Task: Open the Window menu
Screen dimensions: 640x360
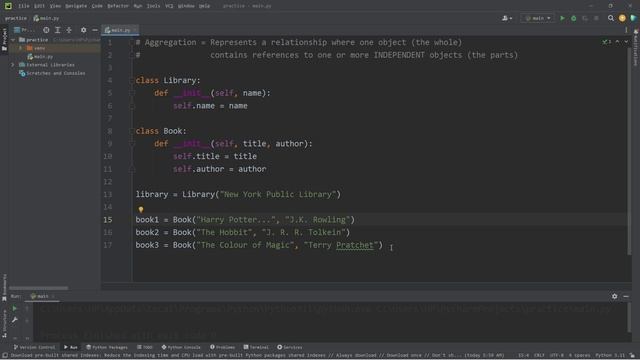Action: (x=186, y=6)
